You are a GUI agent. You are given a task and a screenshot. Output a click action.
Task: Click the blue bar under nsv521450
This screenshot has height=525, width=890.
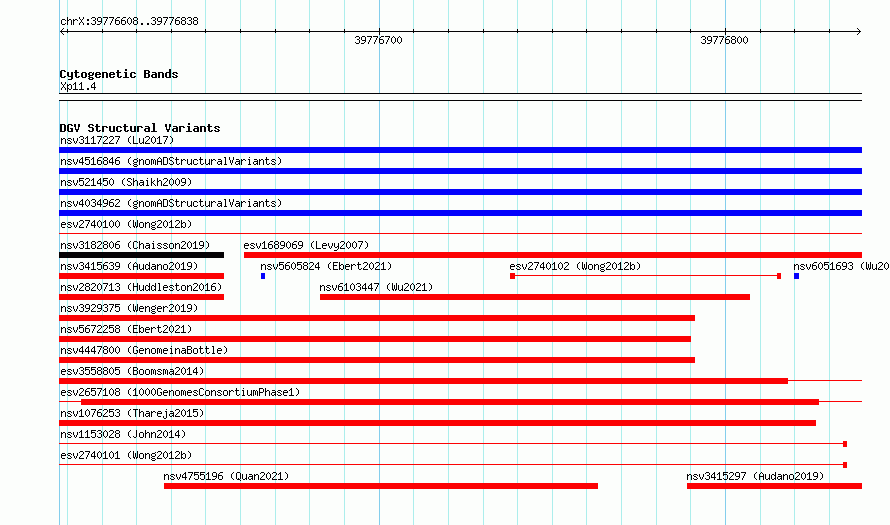(460, 192)
